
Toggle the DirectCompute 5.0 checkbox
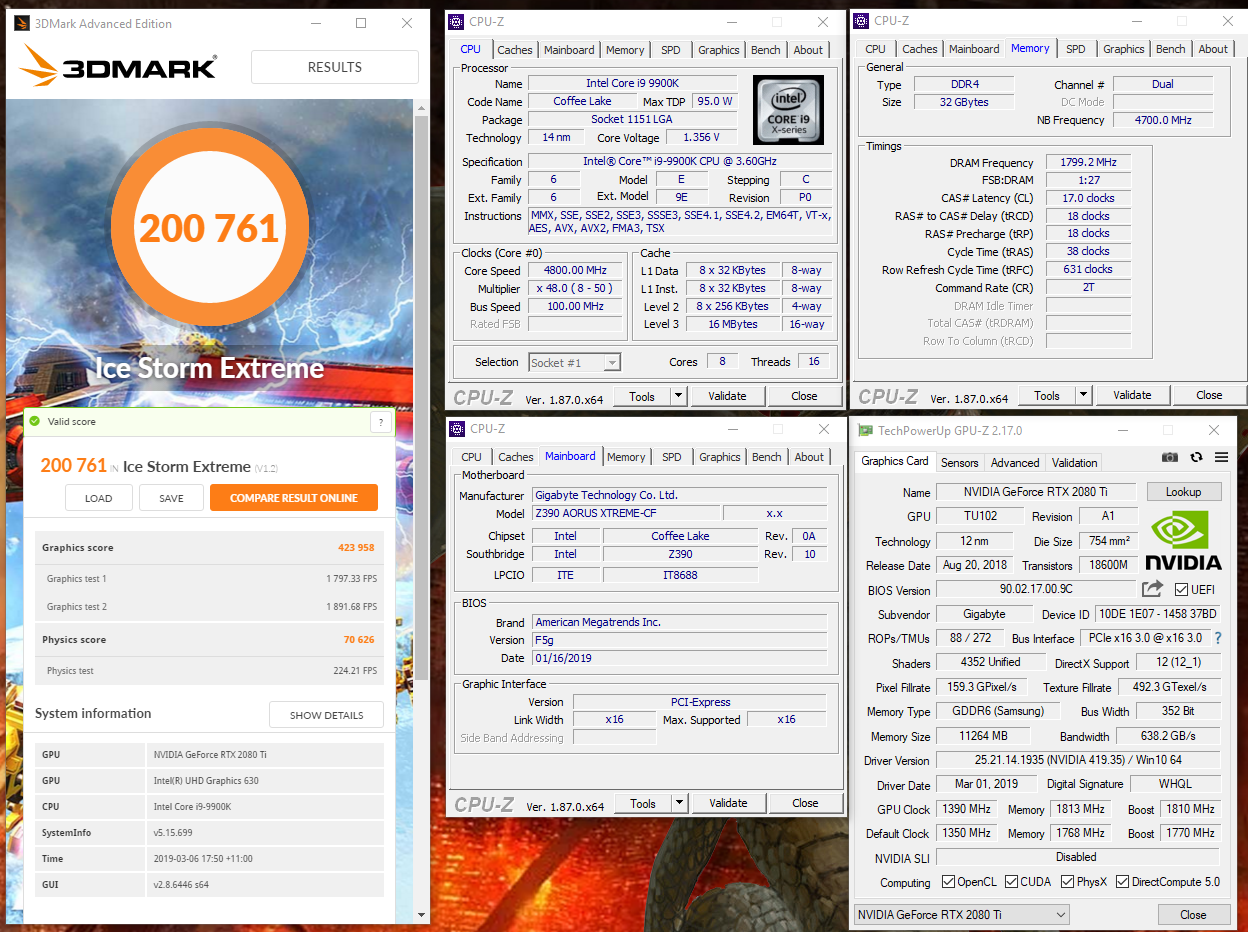tap(1122, 882)
